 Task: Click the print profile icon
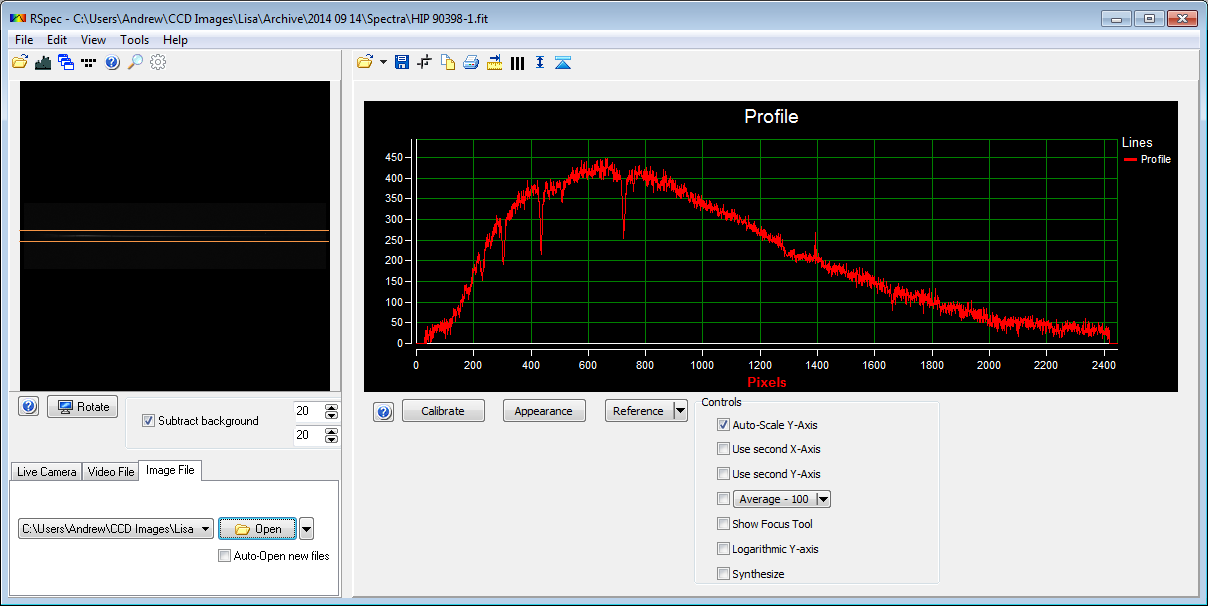pyautogui.click(x=471, y=63)
